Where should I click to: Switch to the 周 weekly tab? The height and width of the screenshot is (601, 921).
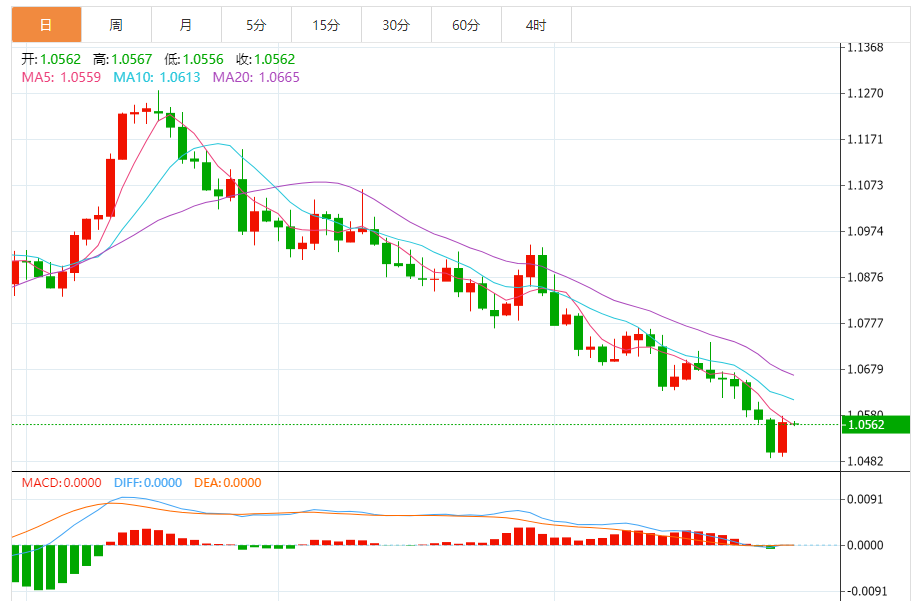point(116,25)
